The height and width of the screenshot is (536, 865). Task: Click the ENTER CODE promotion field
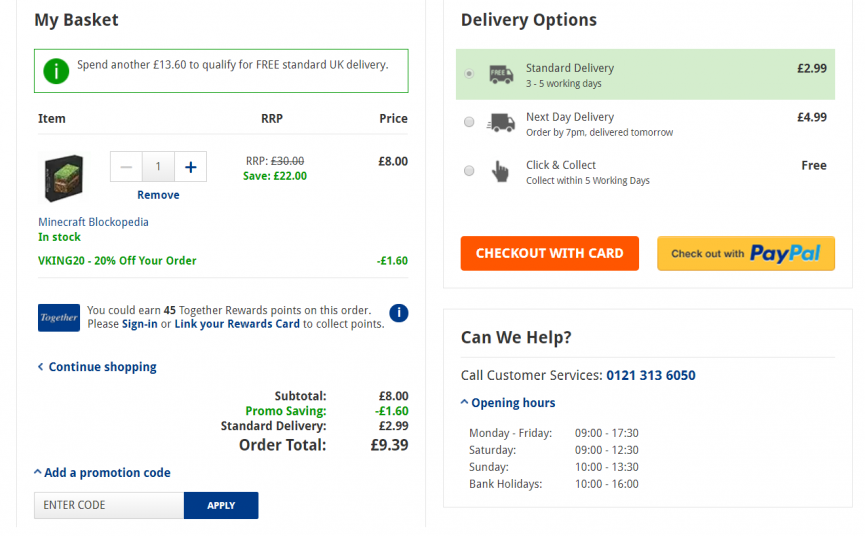(109, 505)
